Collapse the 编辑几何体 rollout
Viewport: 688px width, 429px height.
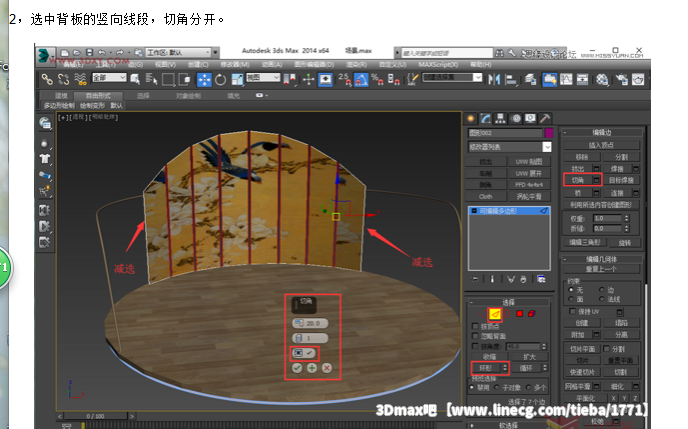[x=602, y=259]
